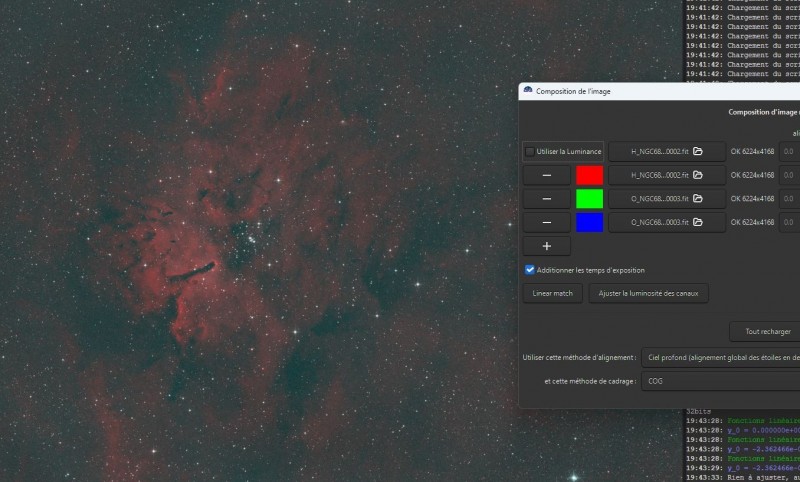Image resolution: width=800 pixels, height=482 pixels.
Task: Select green row O_NGC68...0003.fit file button
Action: pyautogui.click(x=667, y=198)
